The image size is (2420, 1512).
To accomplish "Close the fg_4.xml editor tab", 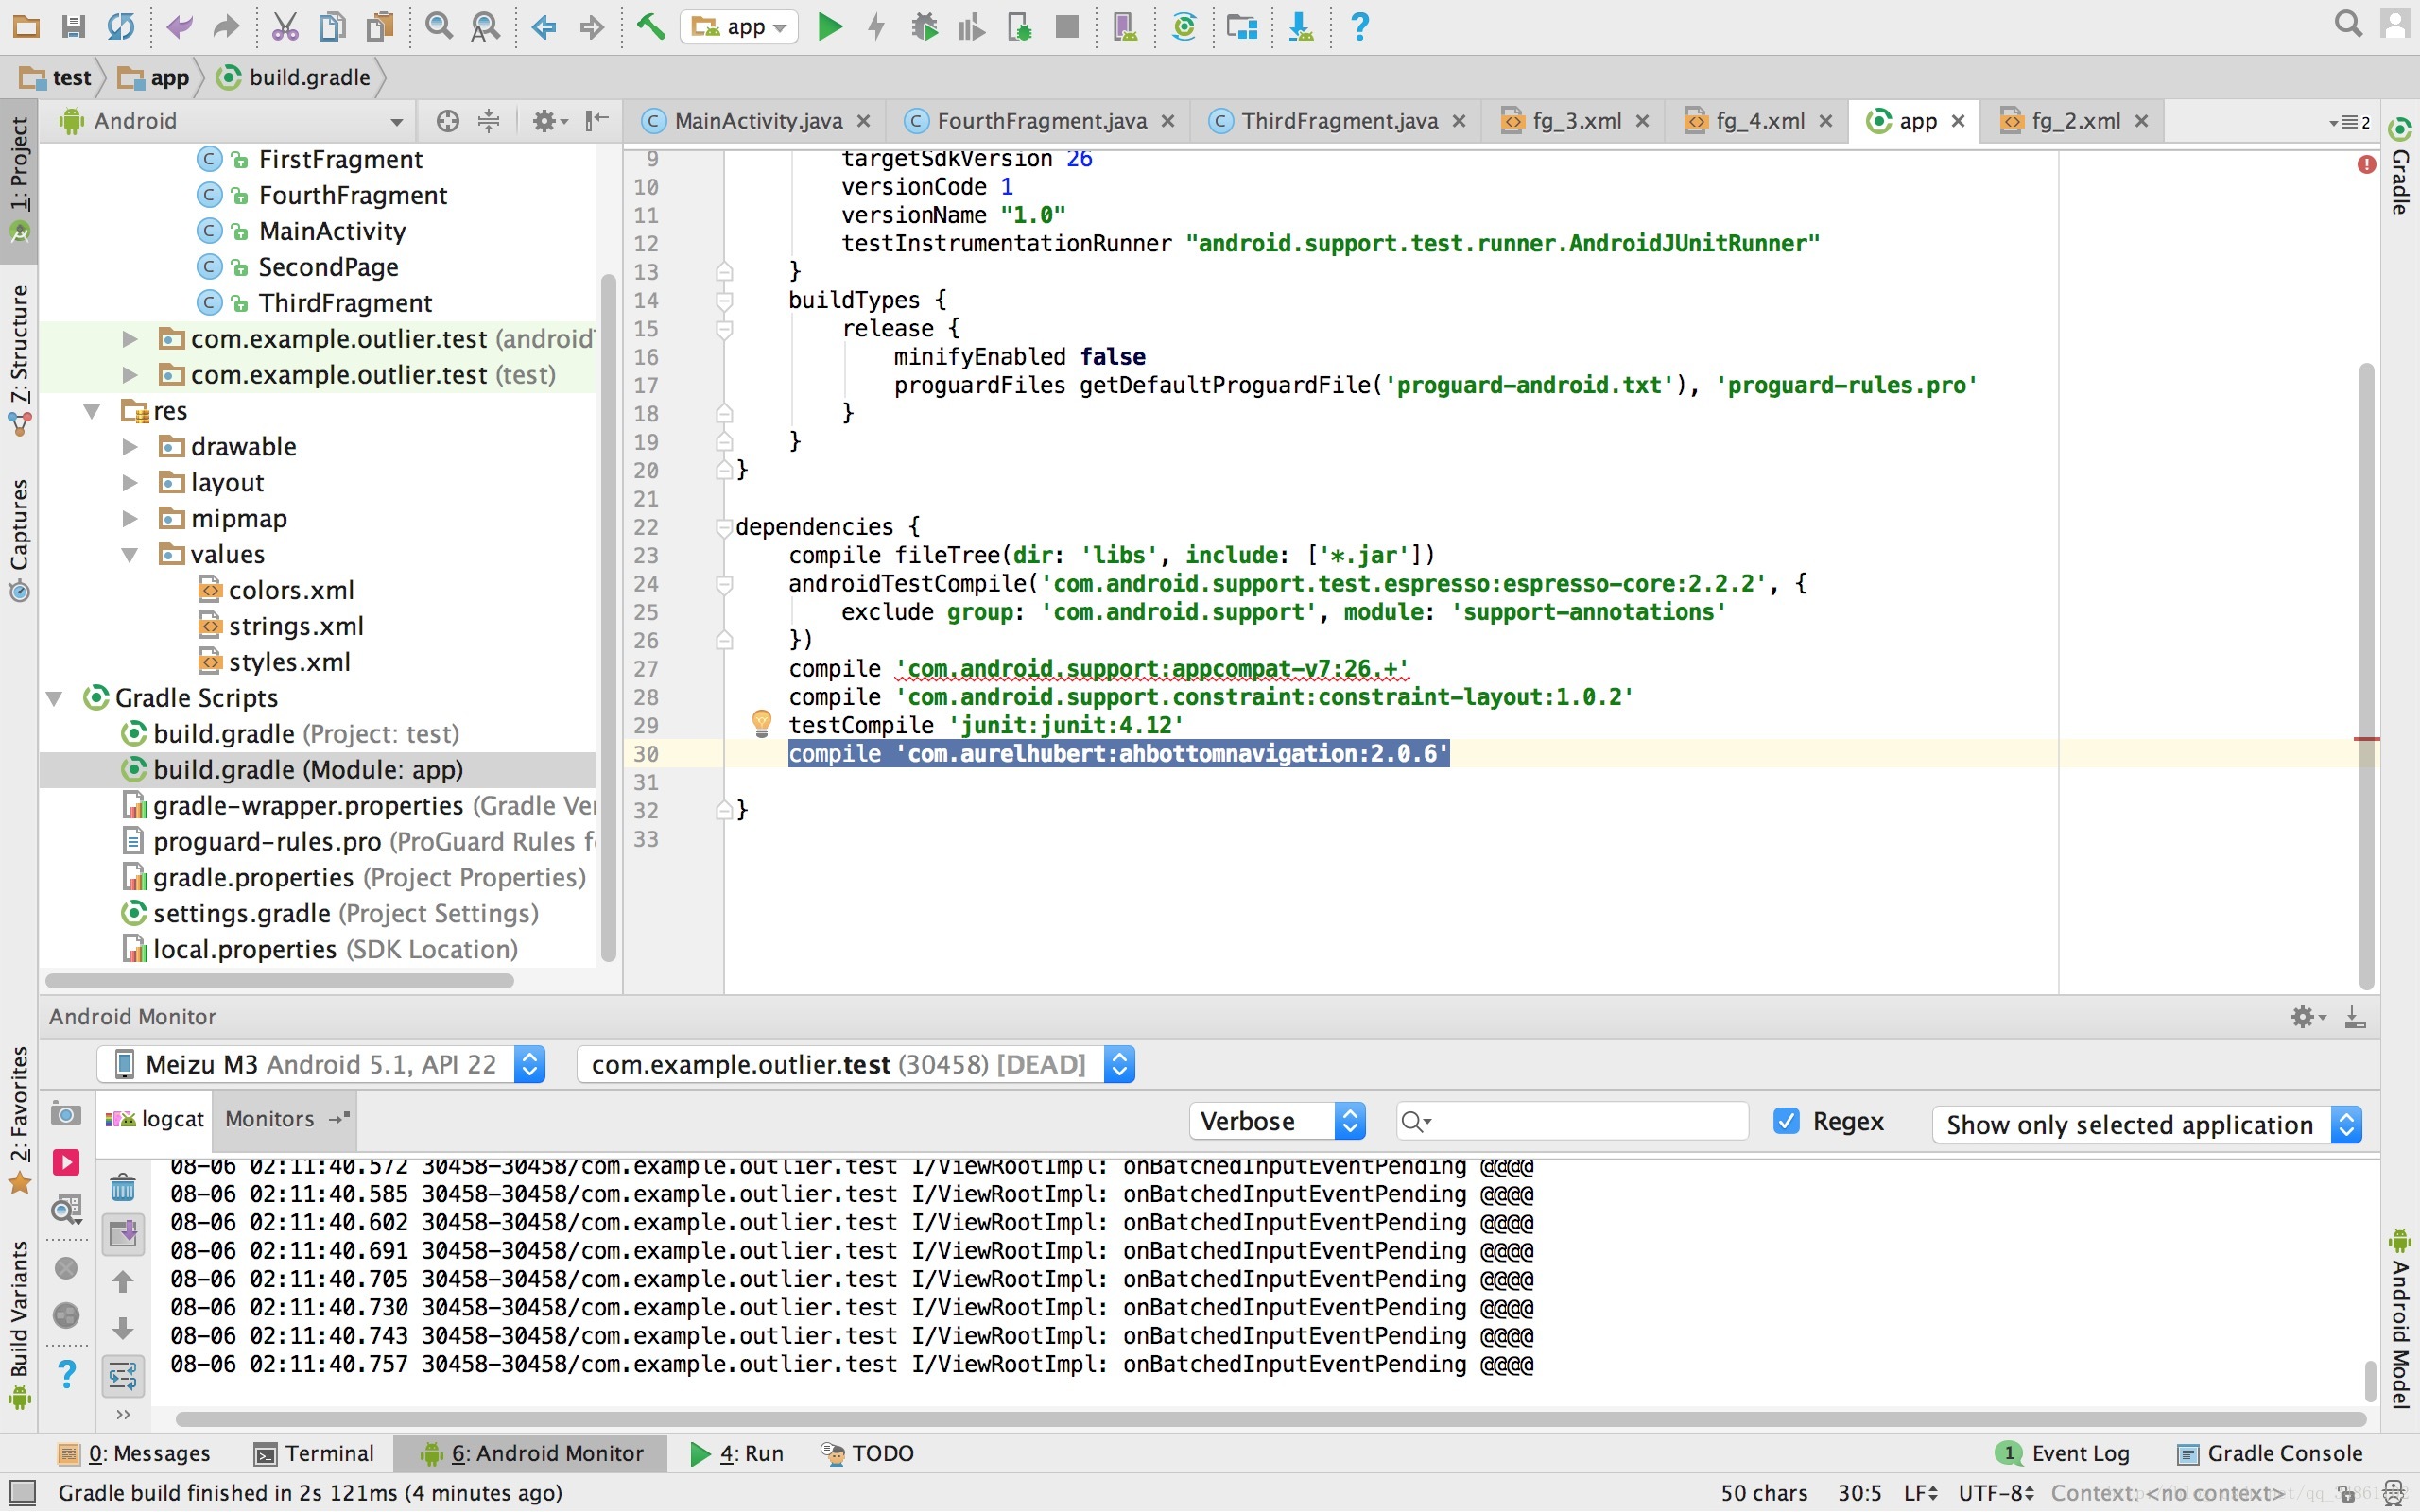I will pyautogui.click(x=1826, y=121).
